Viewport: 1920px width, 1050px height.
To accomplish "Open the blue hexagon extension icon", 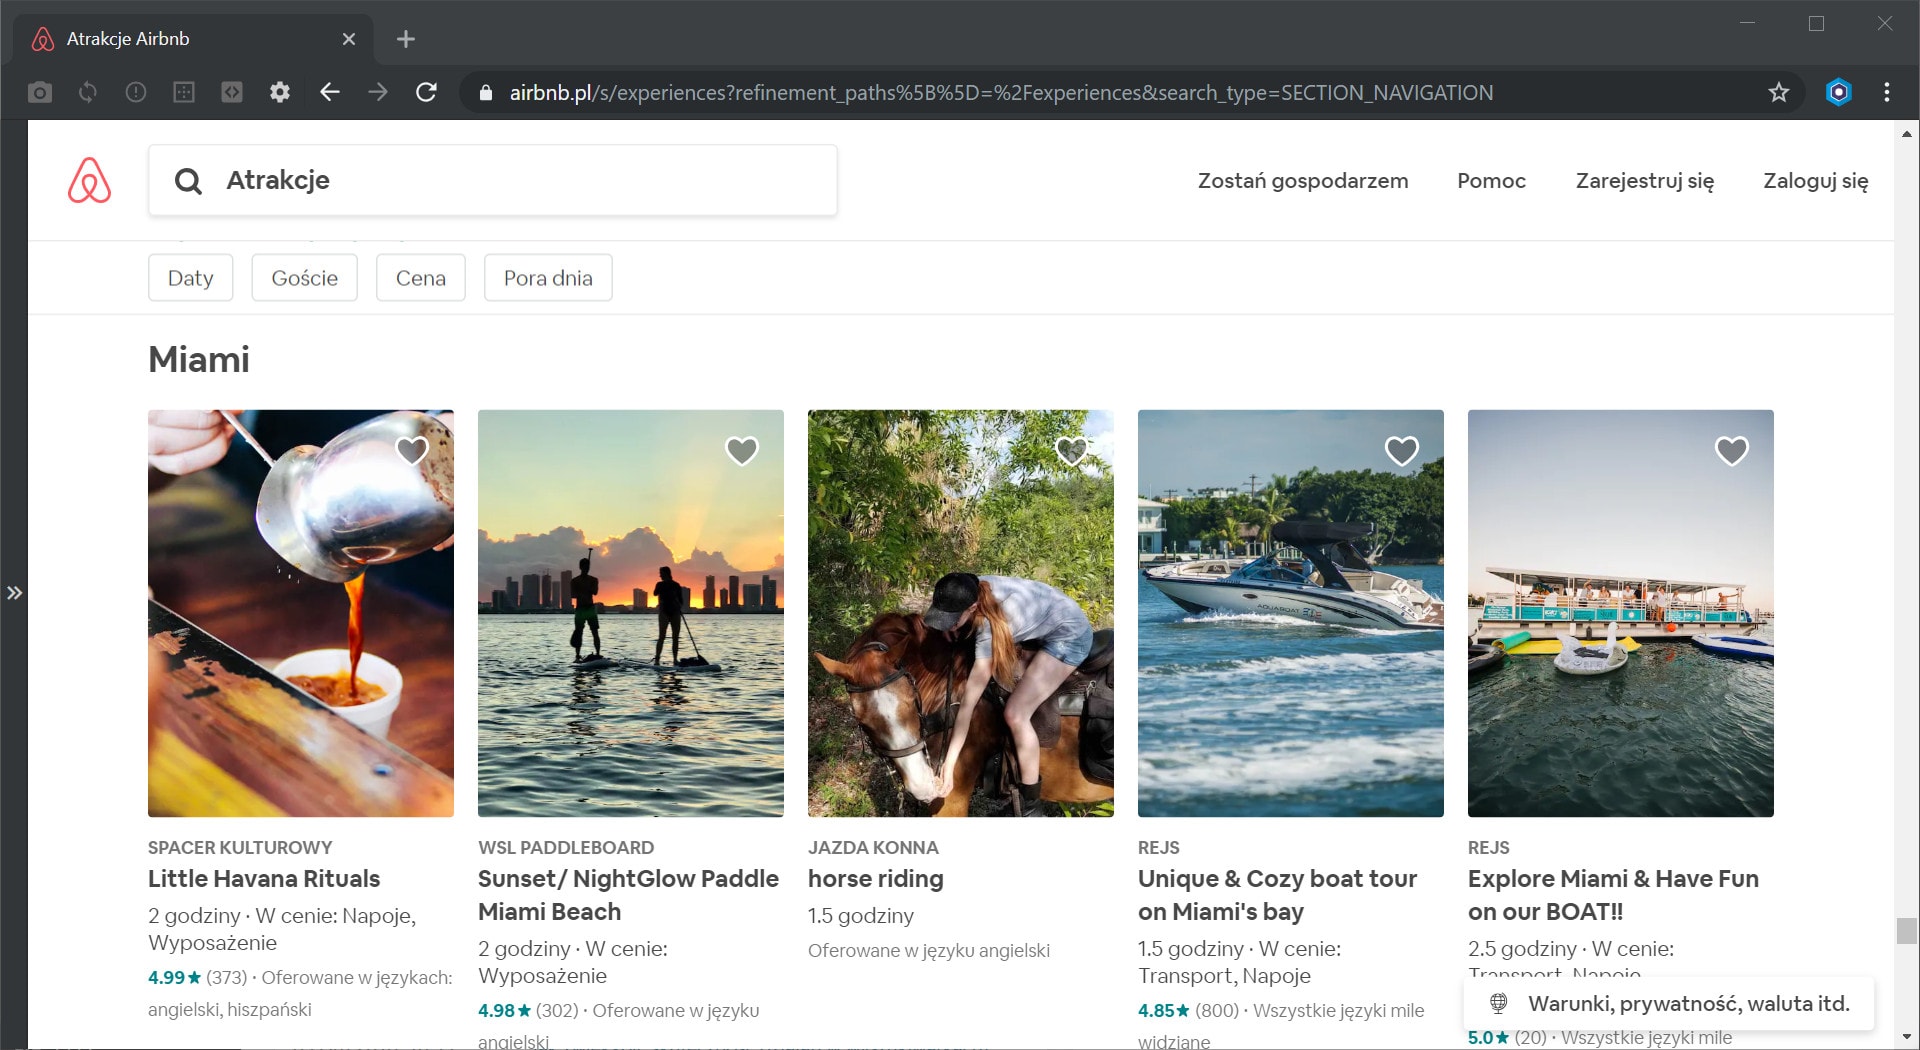I will (1838, 92).
